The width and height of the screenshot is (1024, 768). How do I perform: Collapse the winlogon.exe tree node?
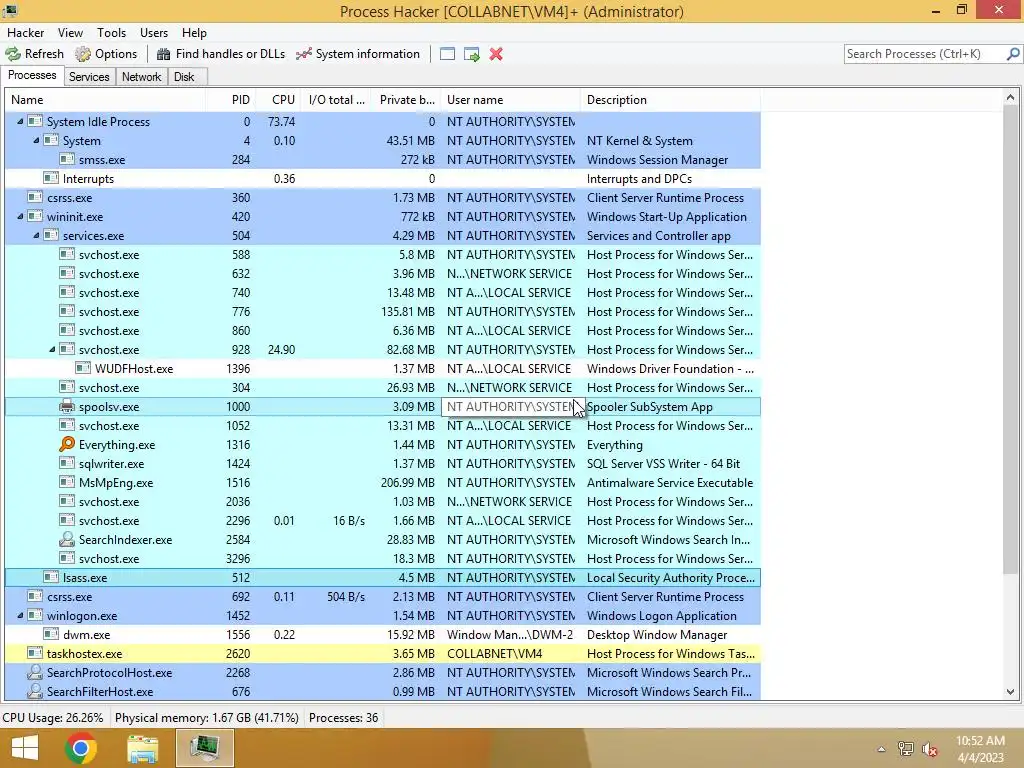coord(20,615)
